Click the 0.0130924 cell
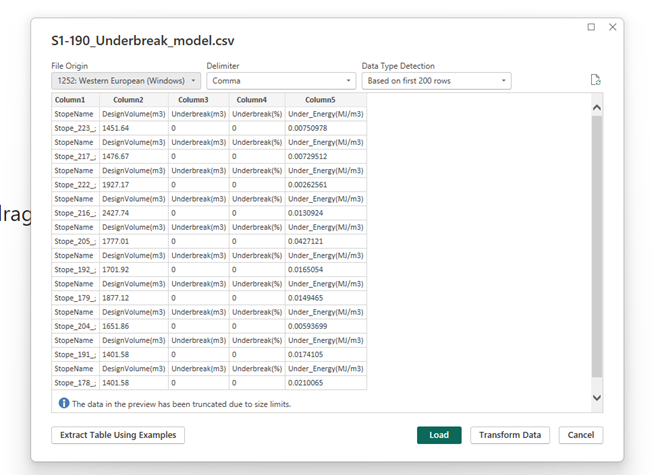This screenshot has height=475, width=658. pos(326,213)
